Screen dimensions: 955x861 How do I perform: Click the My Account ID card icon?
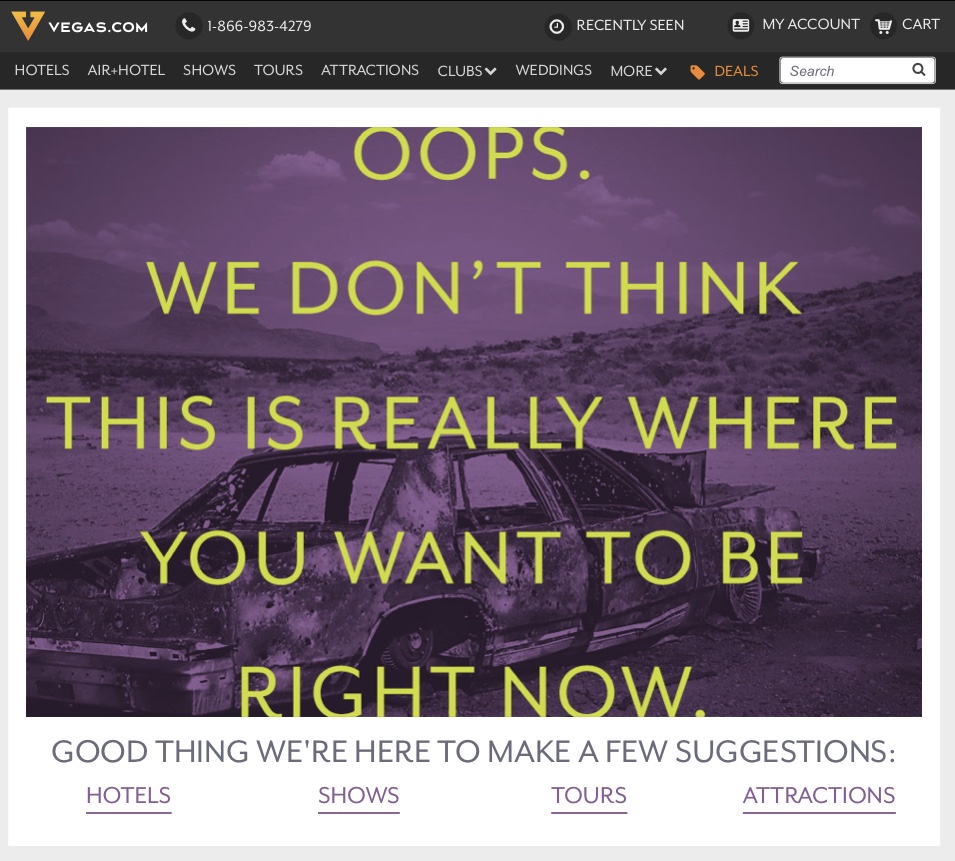tap(741, 26)
